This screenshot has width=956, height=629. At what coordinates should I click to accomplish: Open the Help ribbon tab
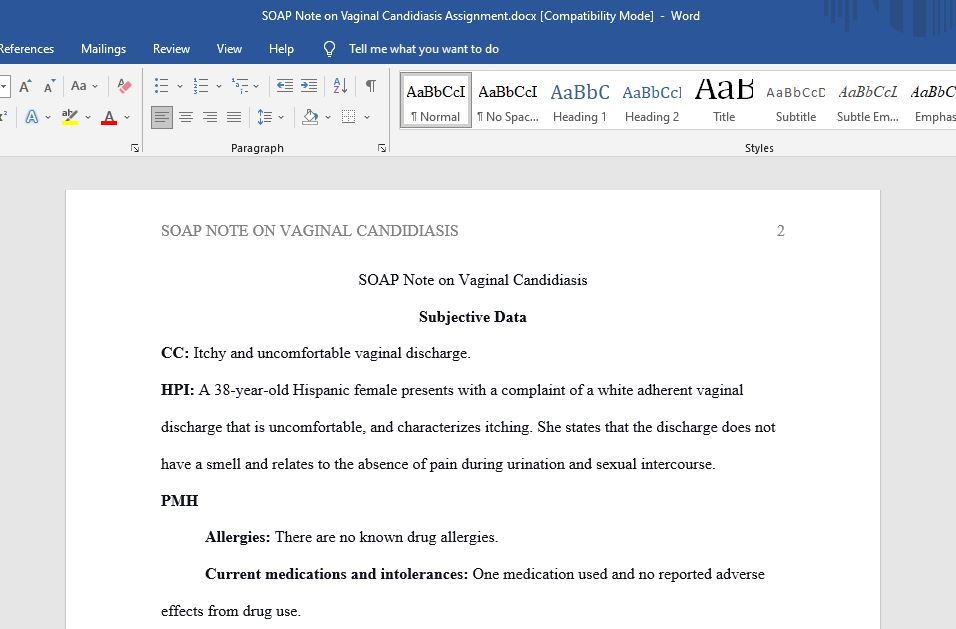(281, 49)
